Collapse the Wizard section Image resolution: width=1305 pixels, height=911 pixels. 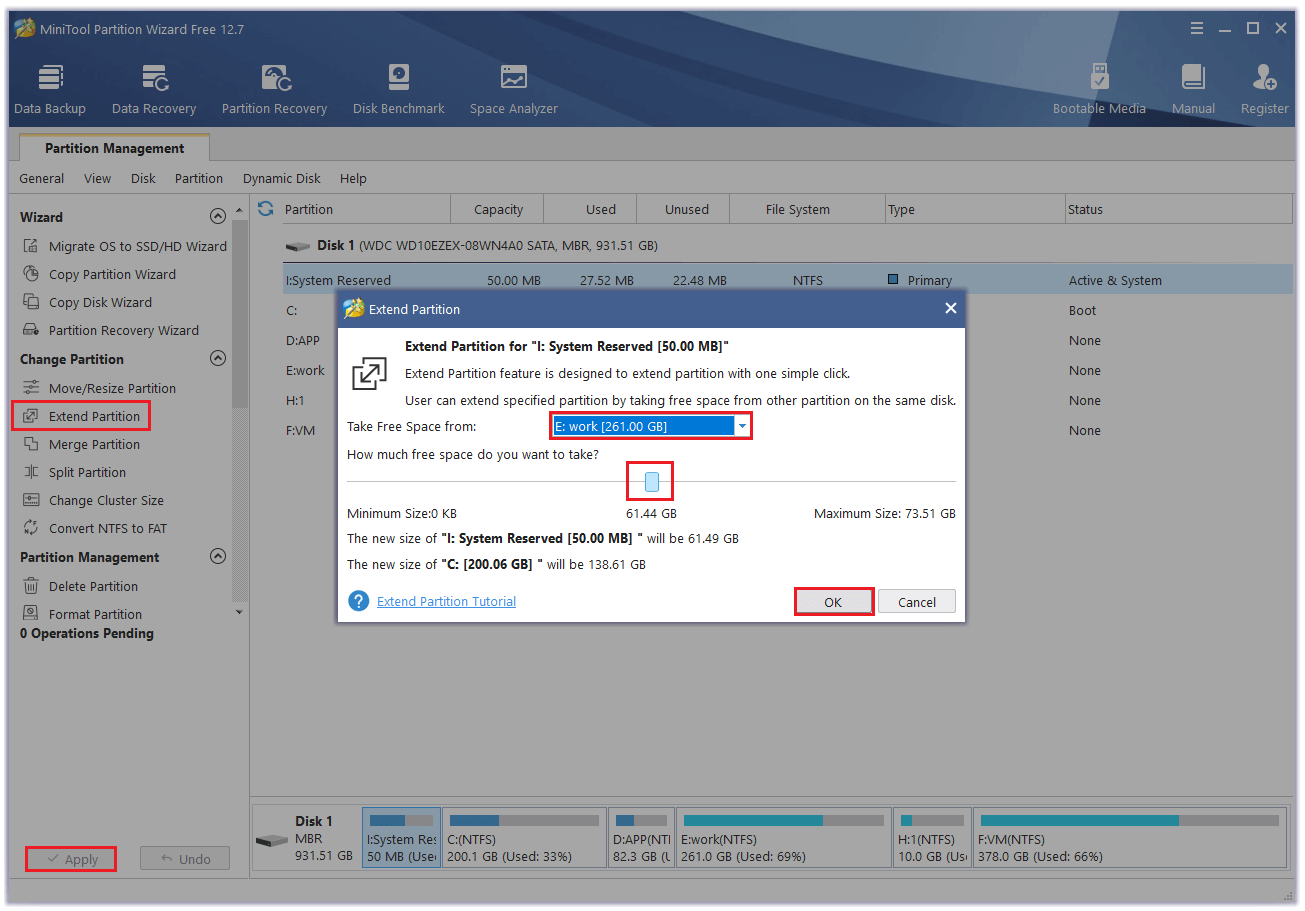point(217,216)
